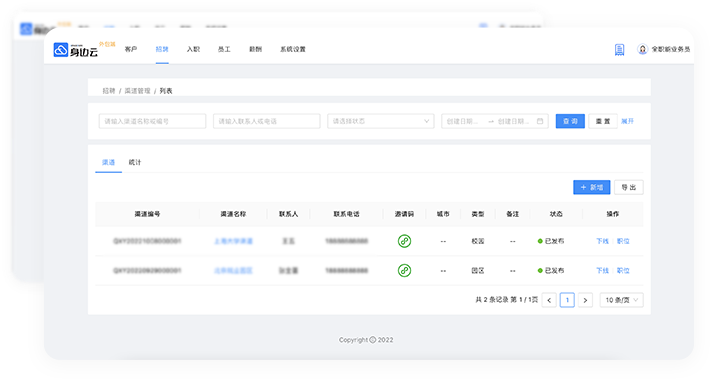710x379 pixels.
Task: Click 校园 type cell in first row
Action: coord(478,241)
